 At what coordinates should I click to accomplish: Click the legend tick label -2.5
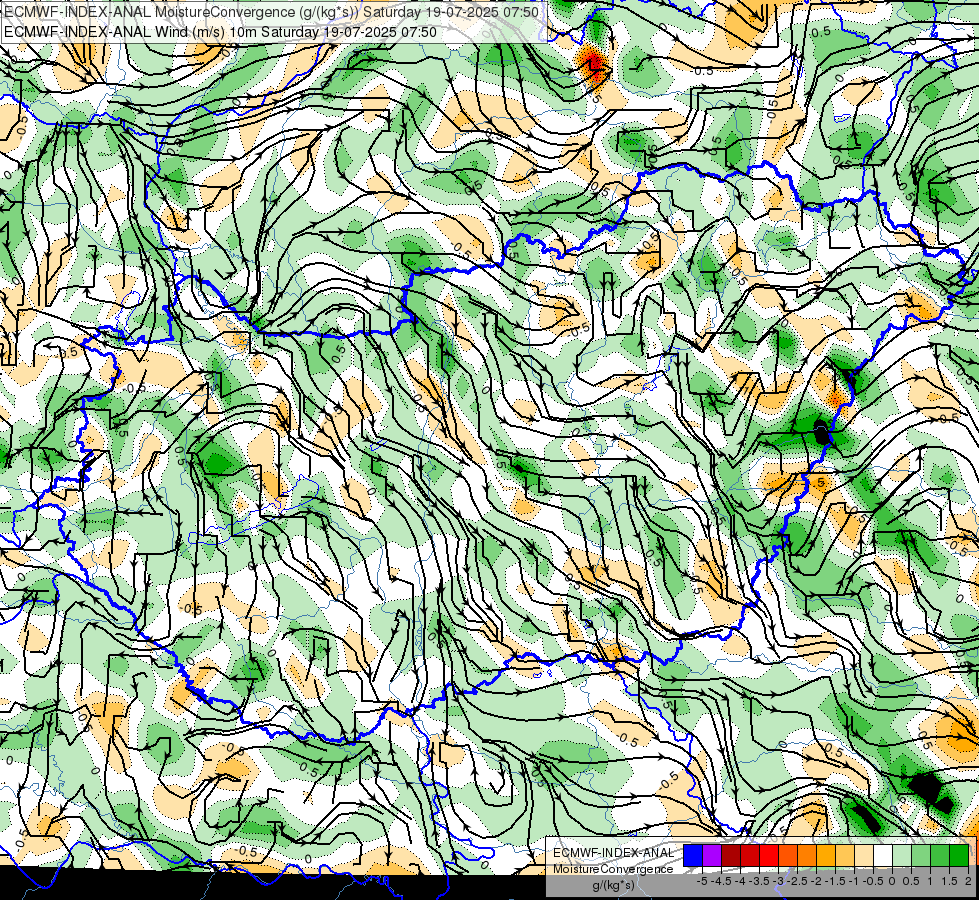[x=797, y=881]
